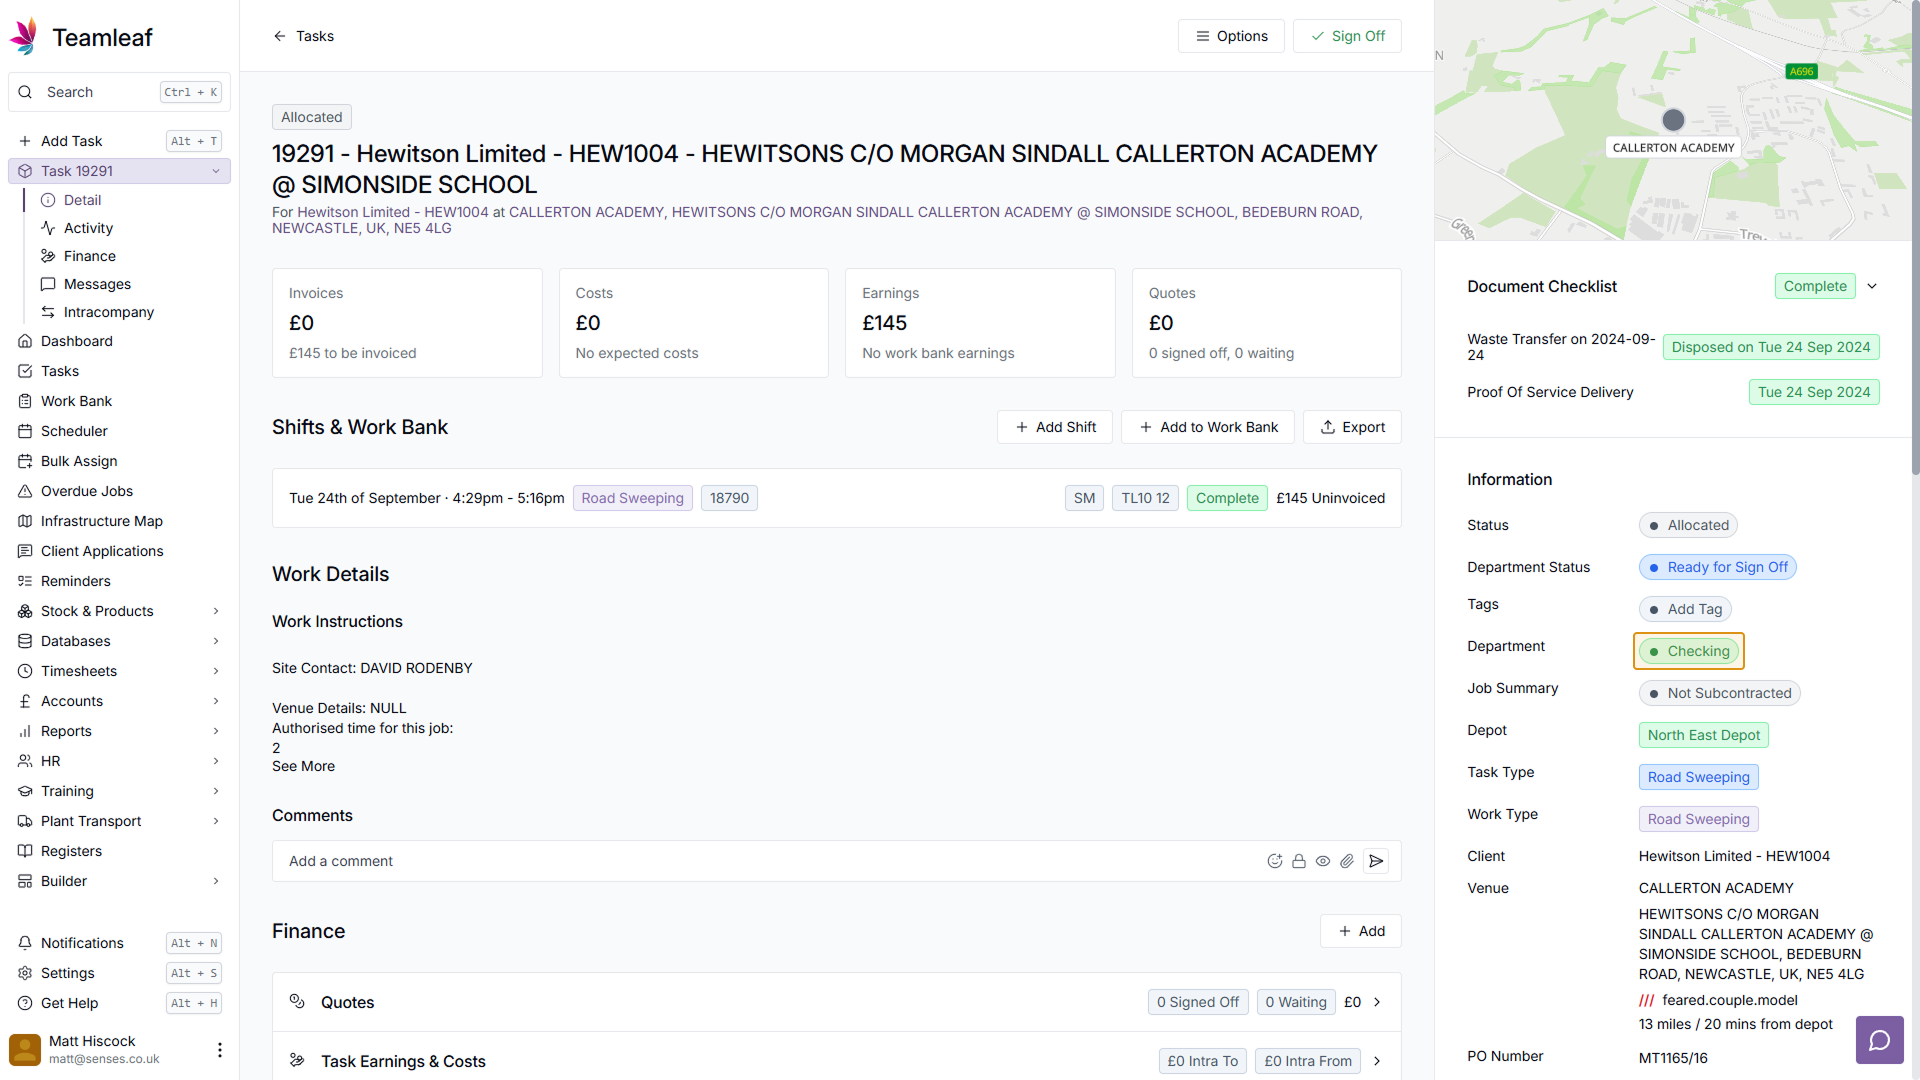Click Add to Work Bank button
The height and width of the screenshot is (1080, 1920).
tap(1208, 427)
